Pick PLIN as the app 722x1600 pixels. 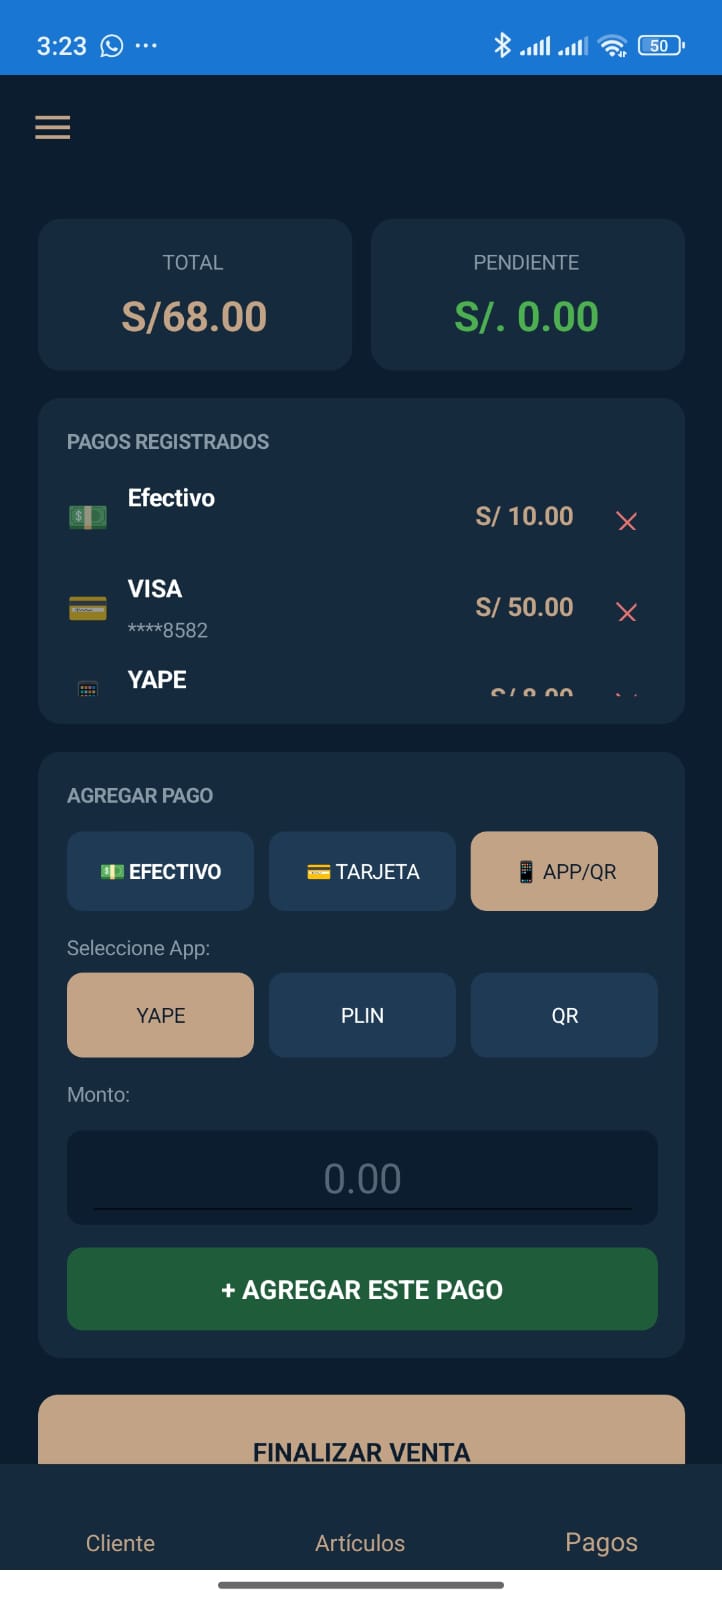click(x=362, y=1015)
